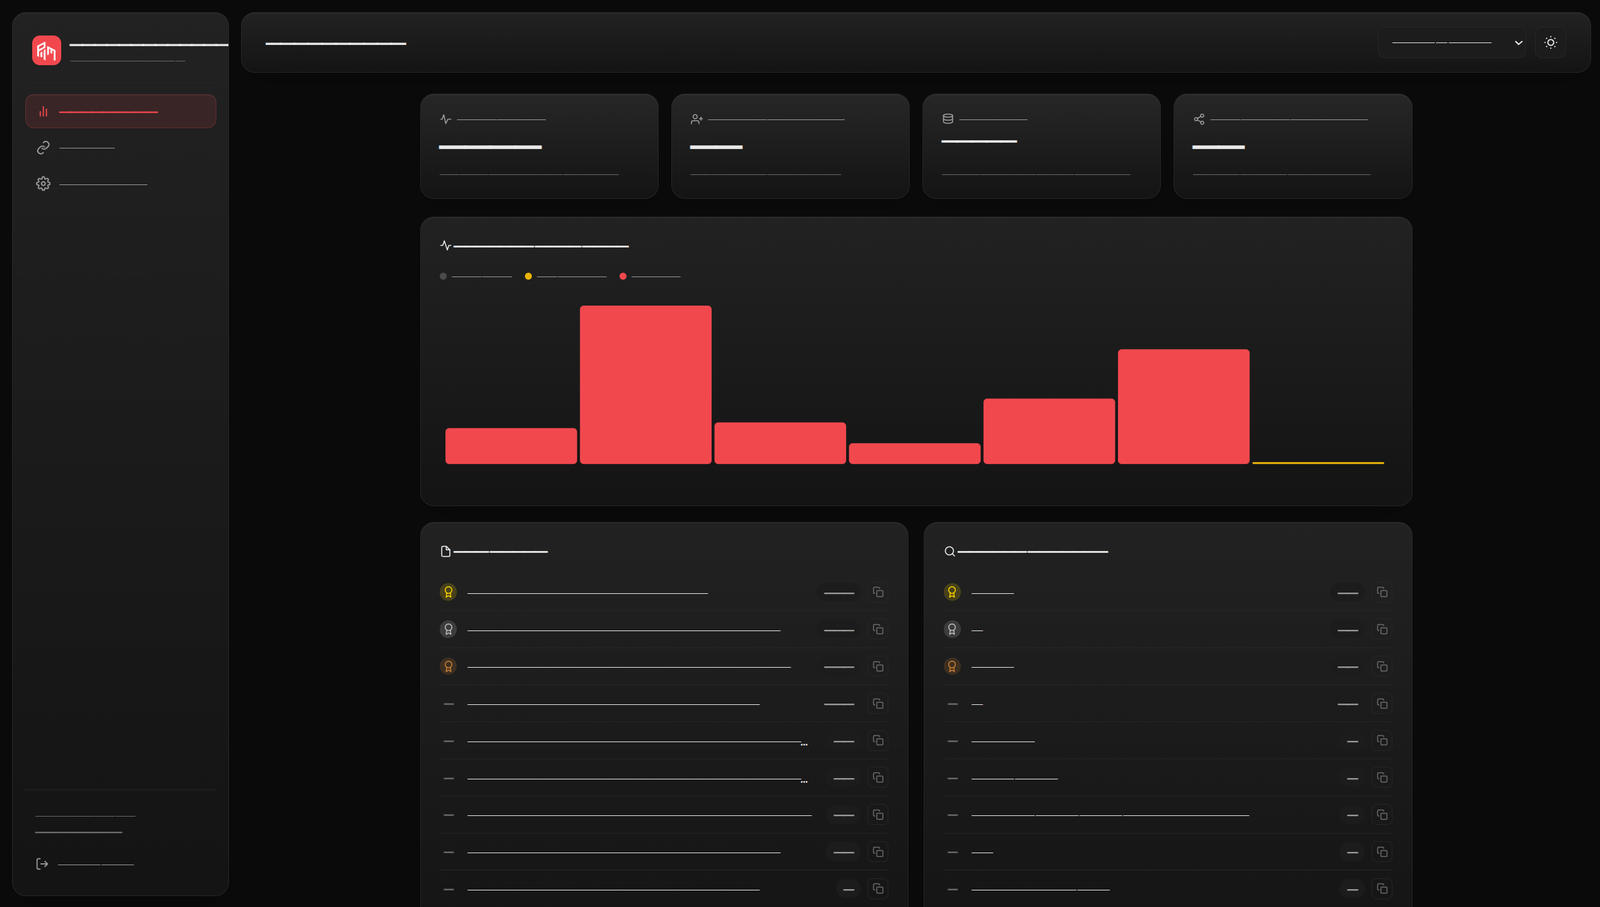This screenshot has height=907, width=1600.
Task: Click the log-out arrow icon in the sidebar
Action: (42, 864)
